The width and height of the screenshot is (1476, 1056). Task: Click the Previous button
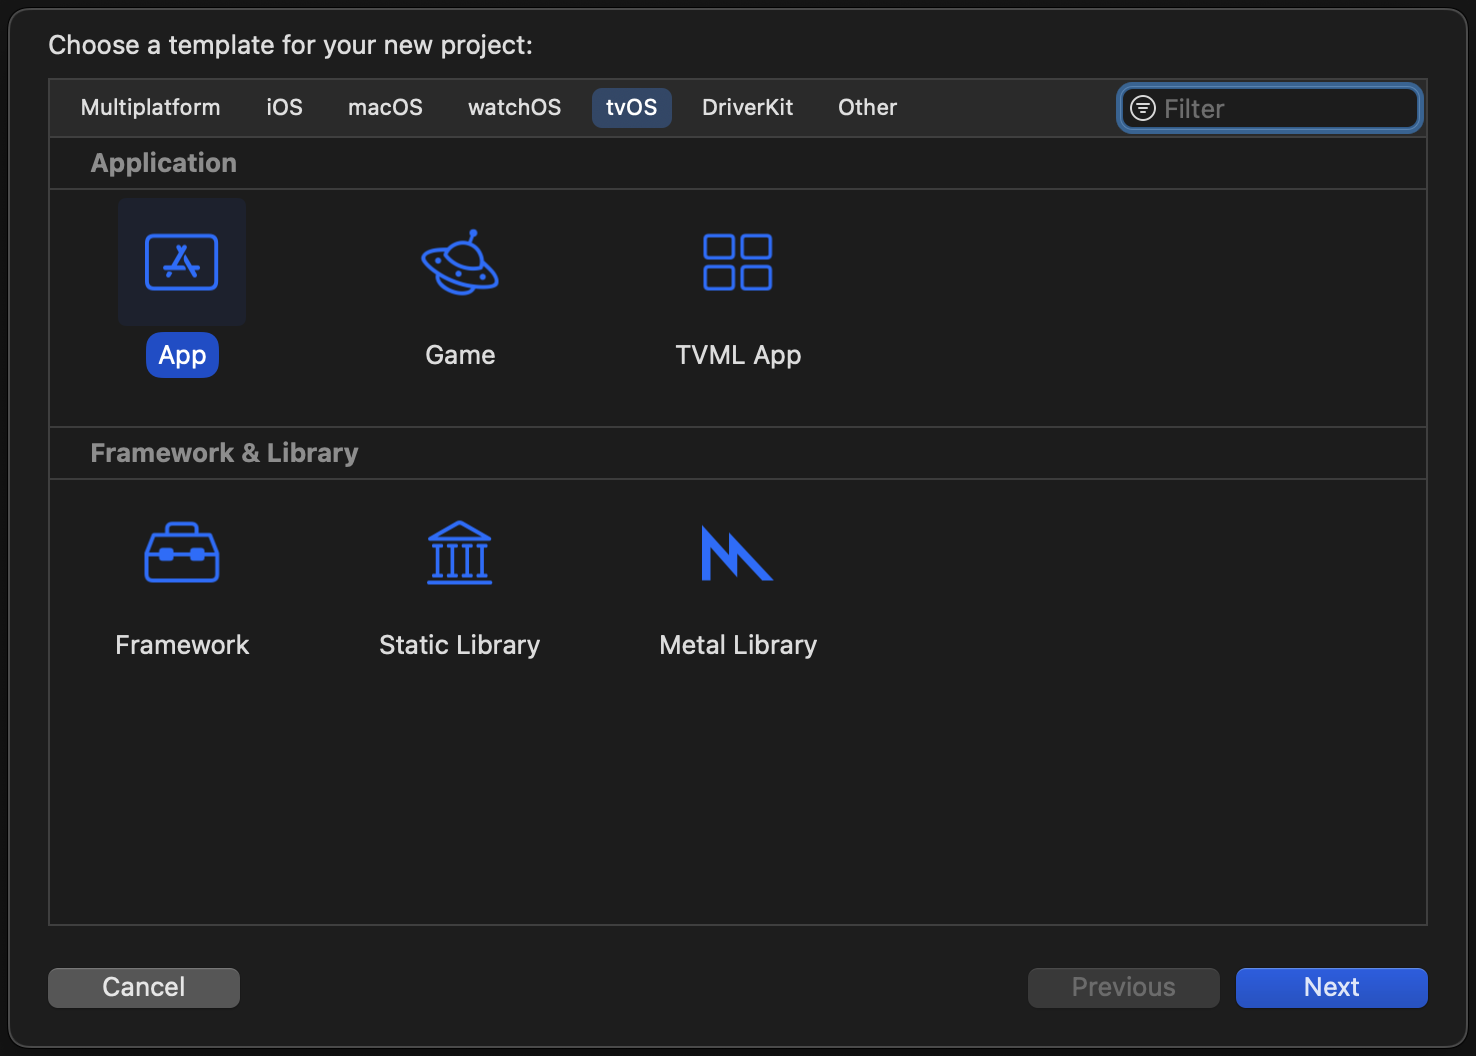1124,987
